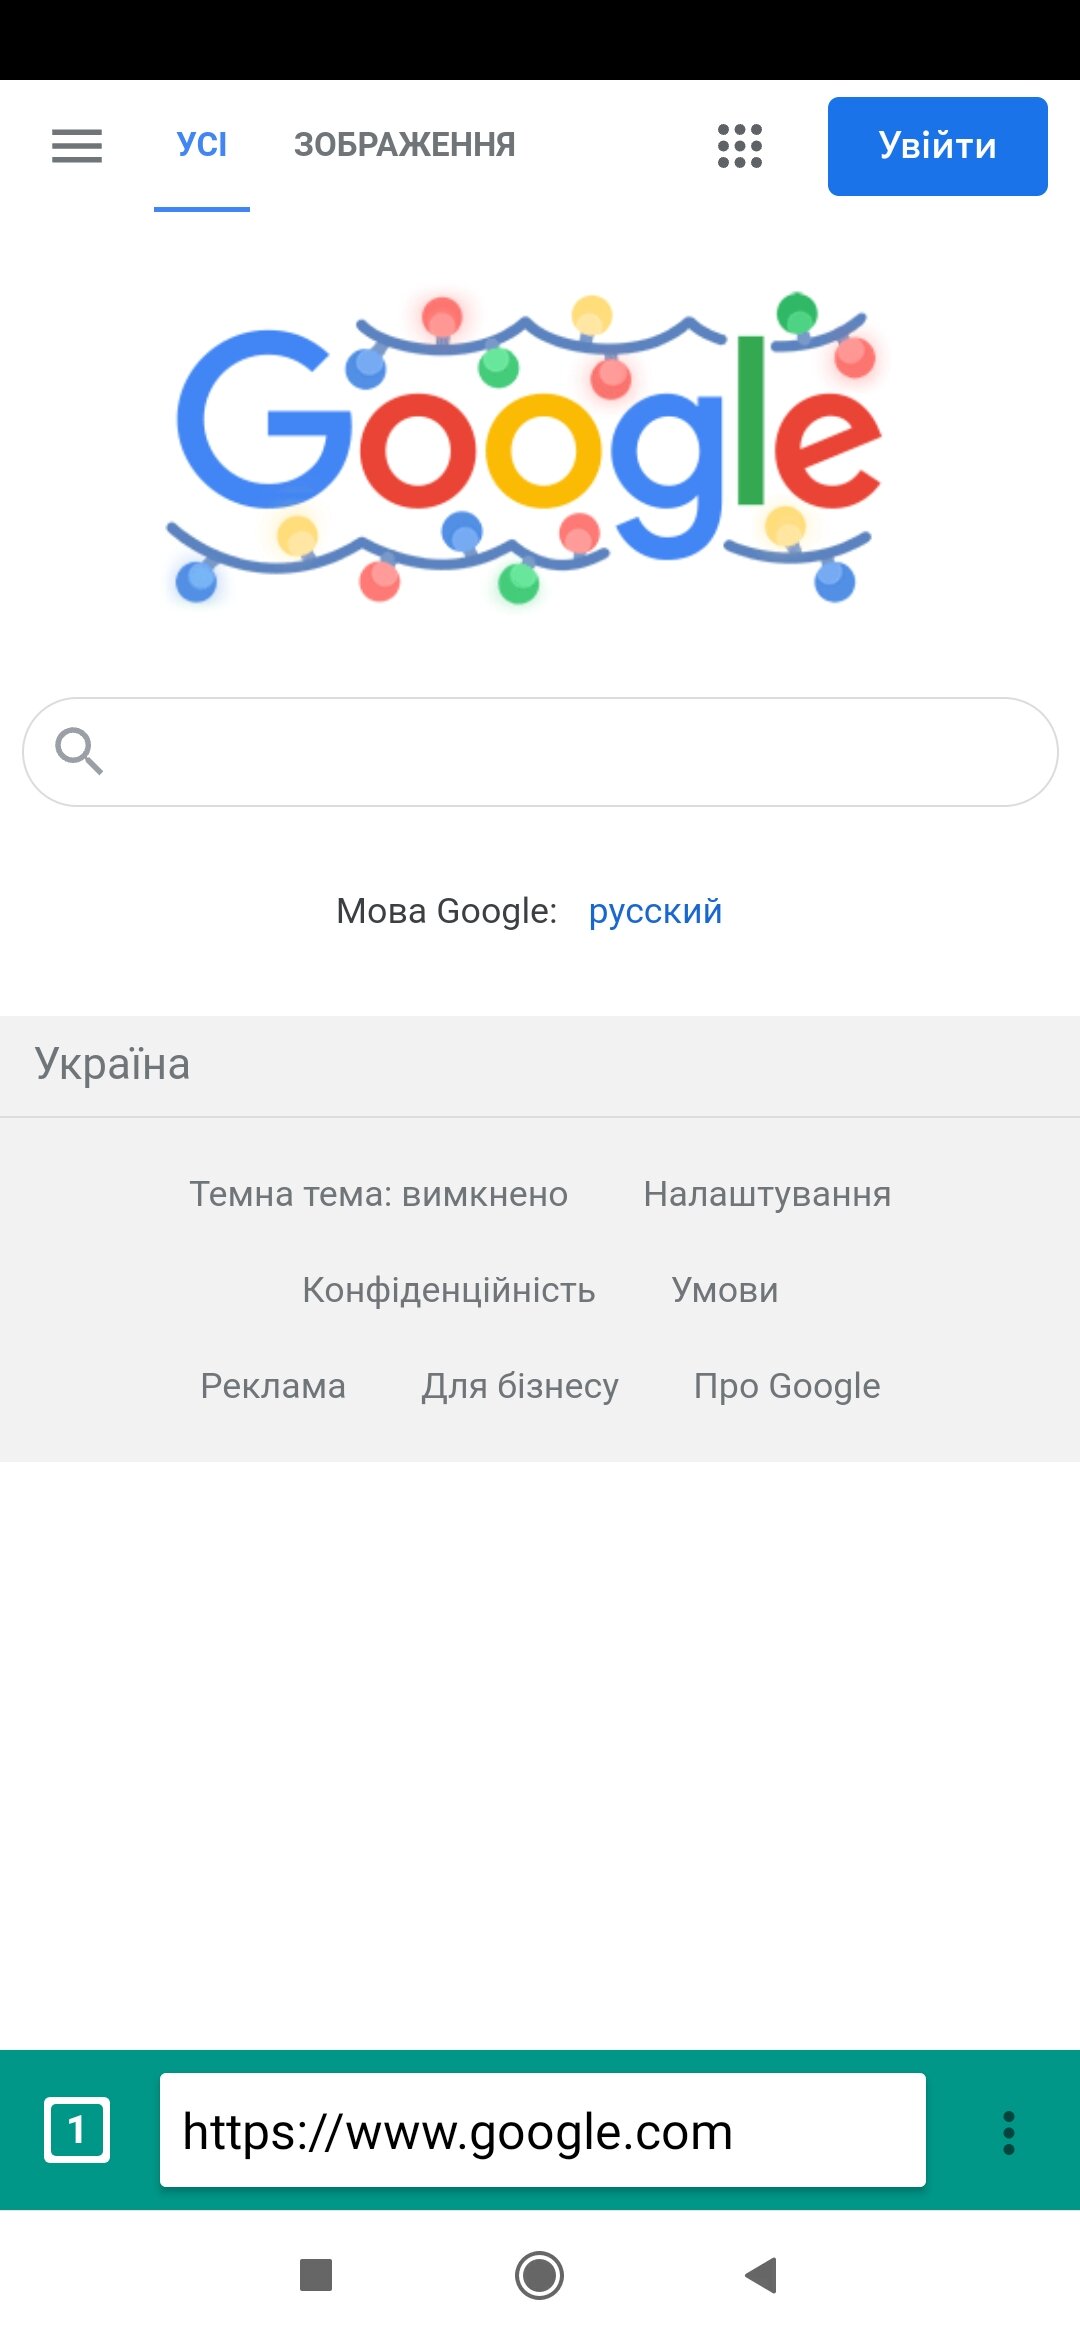Image resolution: width=1080 pixels, height=2340 pixels.
Task: Open the browser tab switcher
Action: tap(77, 2130)
